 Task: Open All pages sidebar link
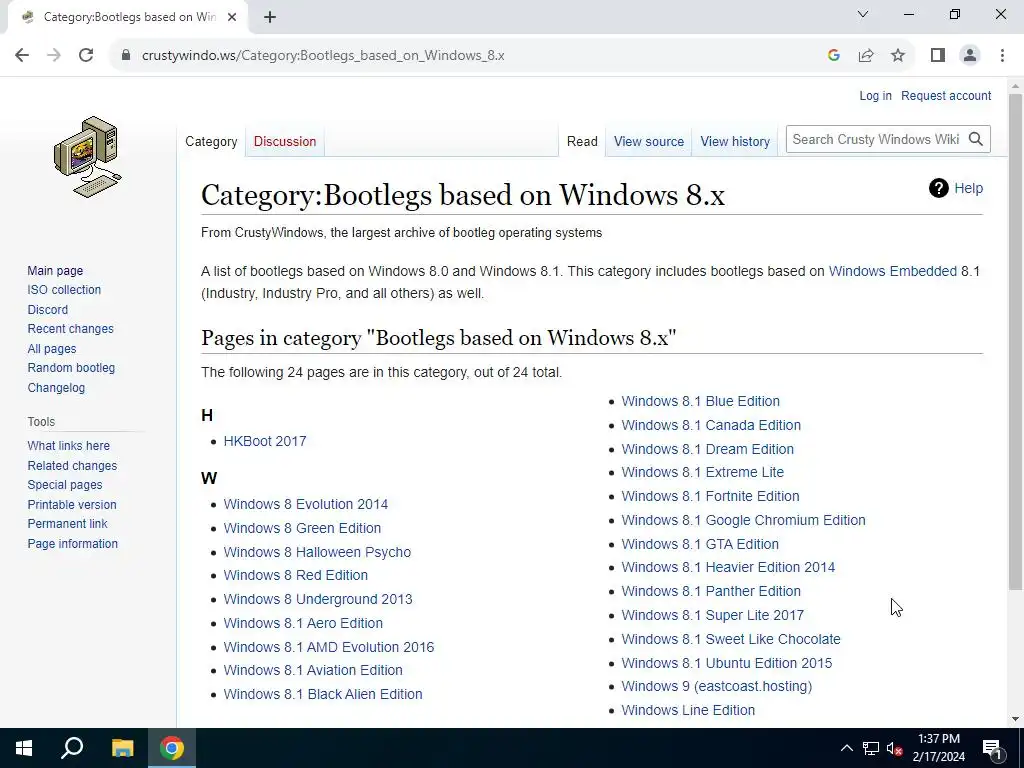tap(52, 349)
